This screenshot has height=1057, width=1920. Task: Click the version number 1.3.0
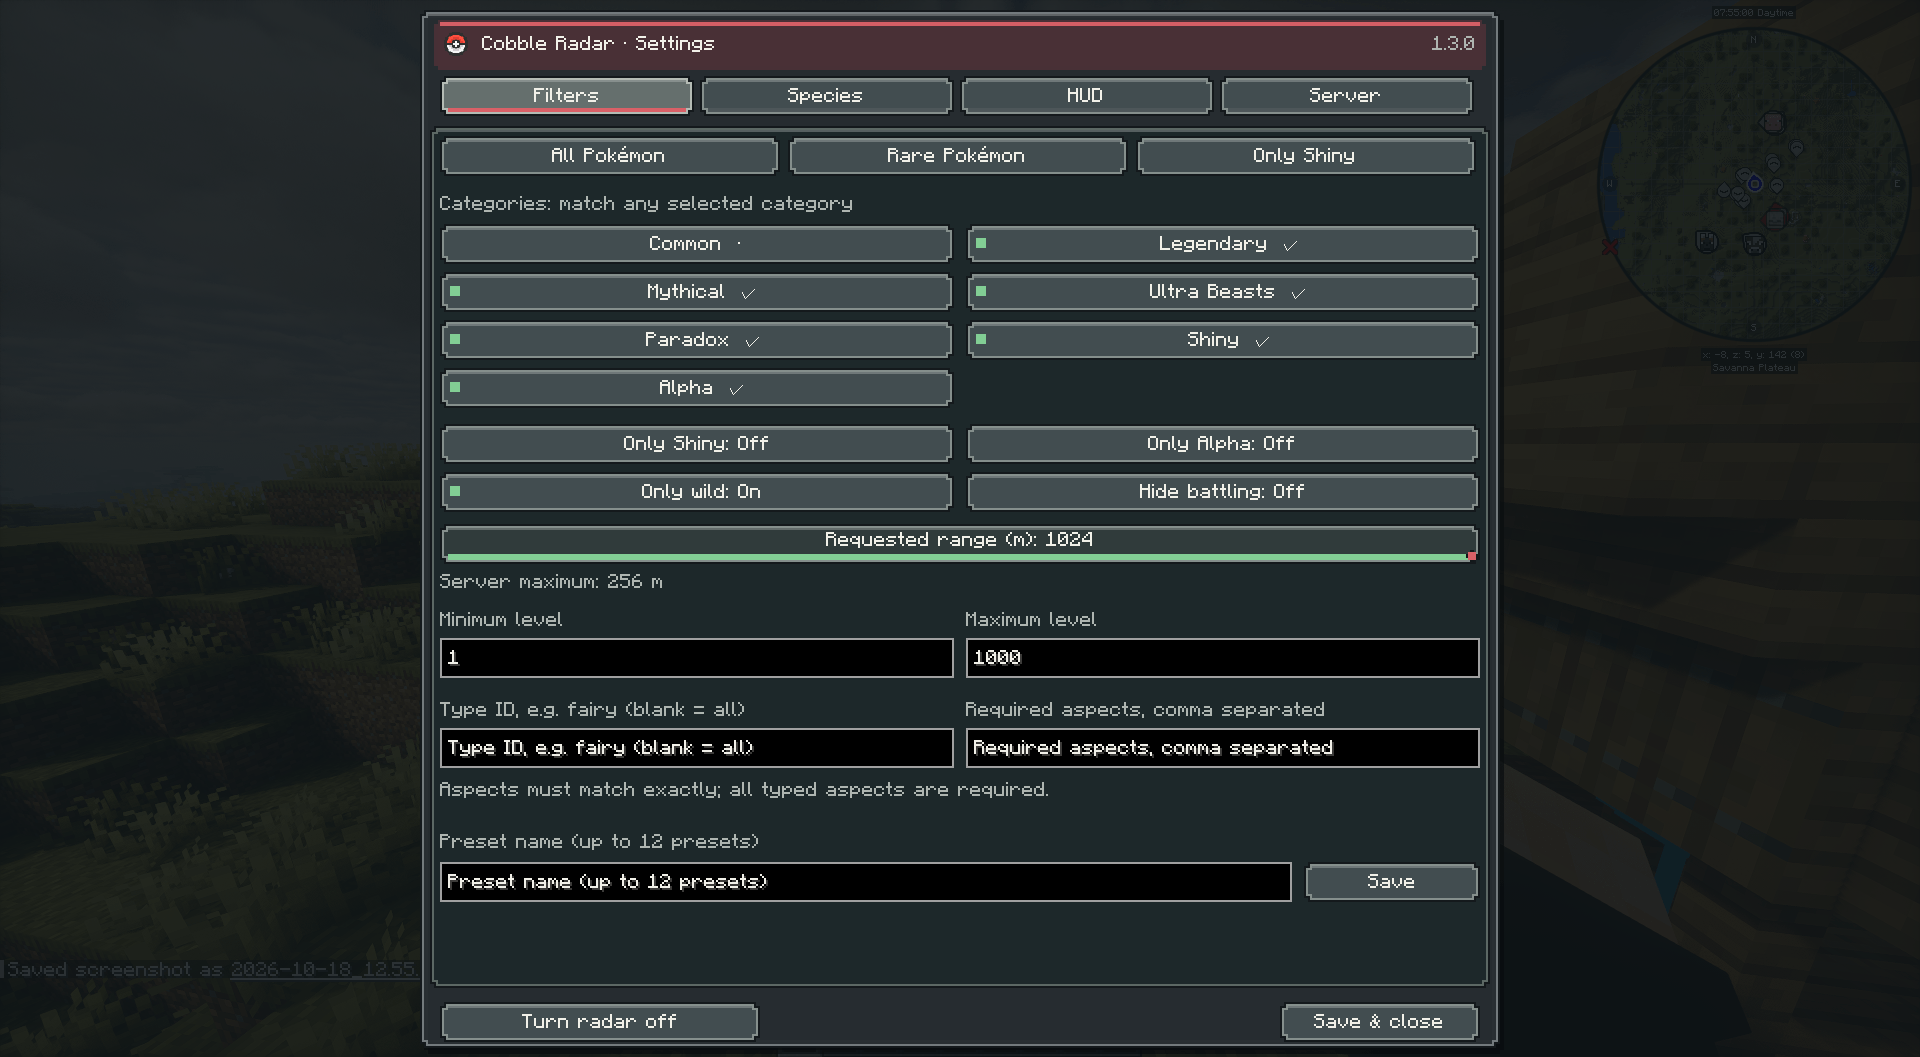1452,43
